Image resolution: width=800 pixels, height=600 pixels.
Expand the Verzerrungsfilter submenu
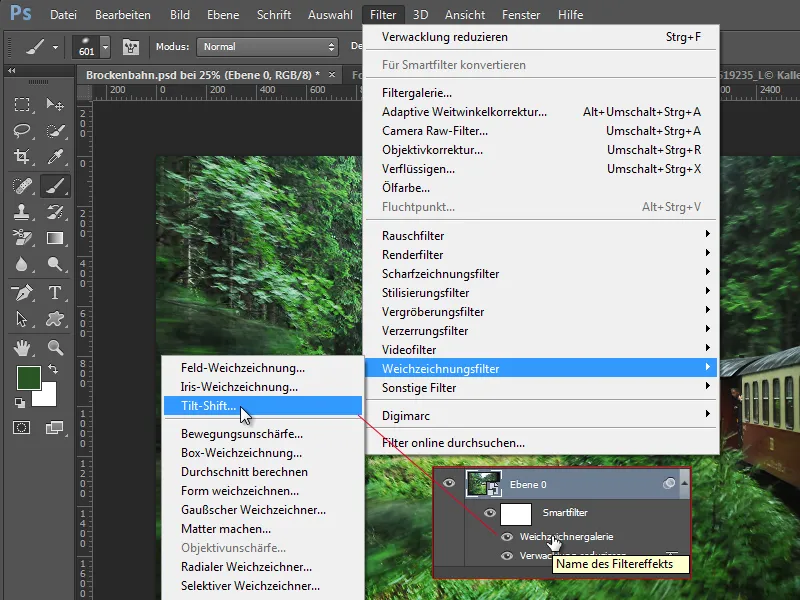541,331
